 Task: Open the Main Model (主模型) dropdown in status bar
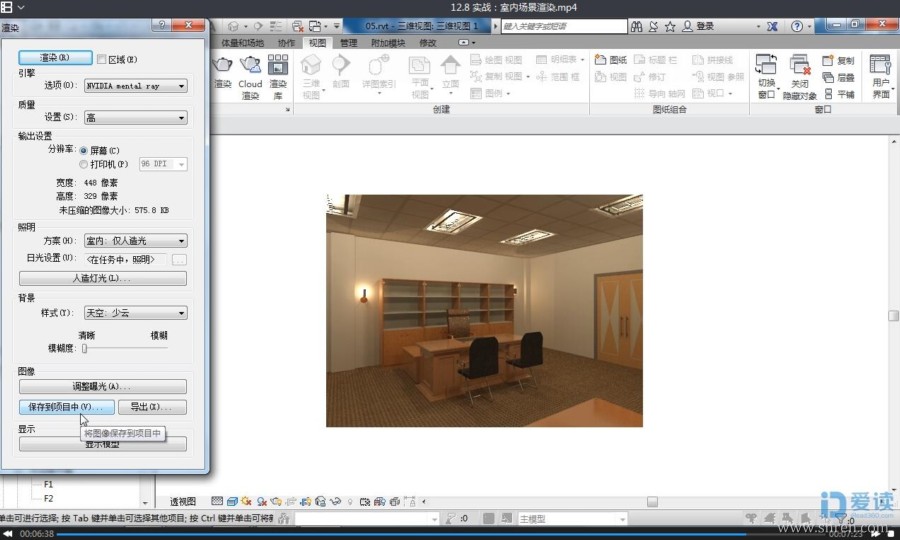click(572, 519)
